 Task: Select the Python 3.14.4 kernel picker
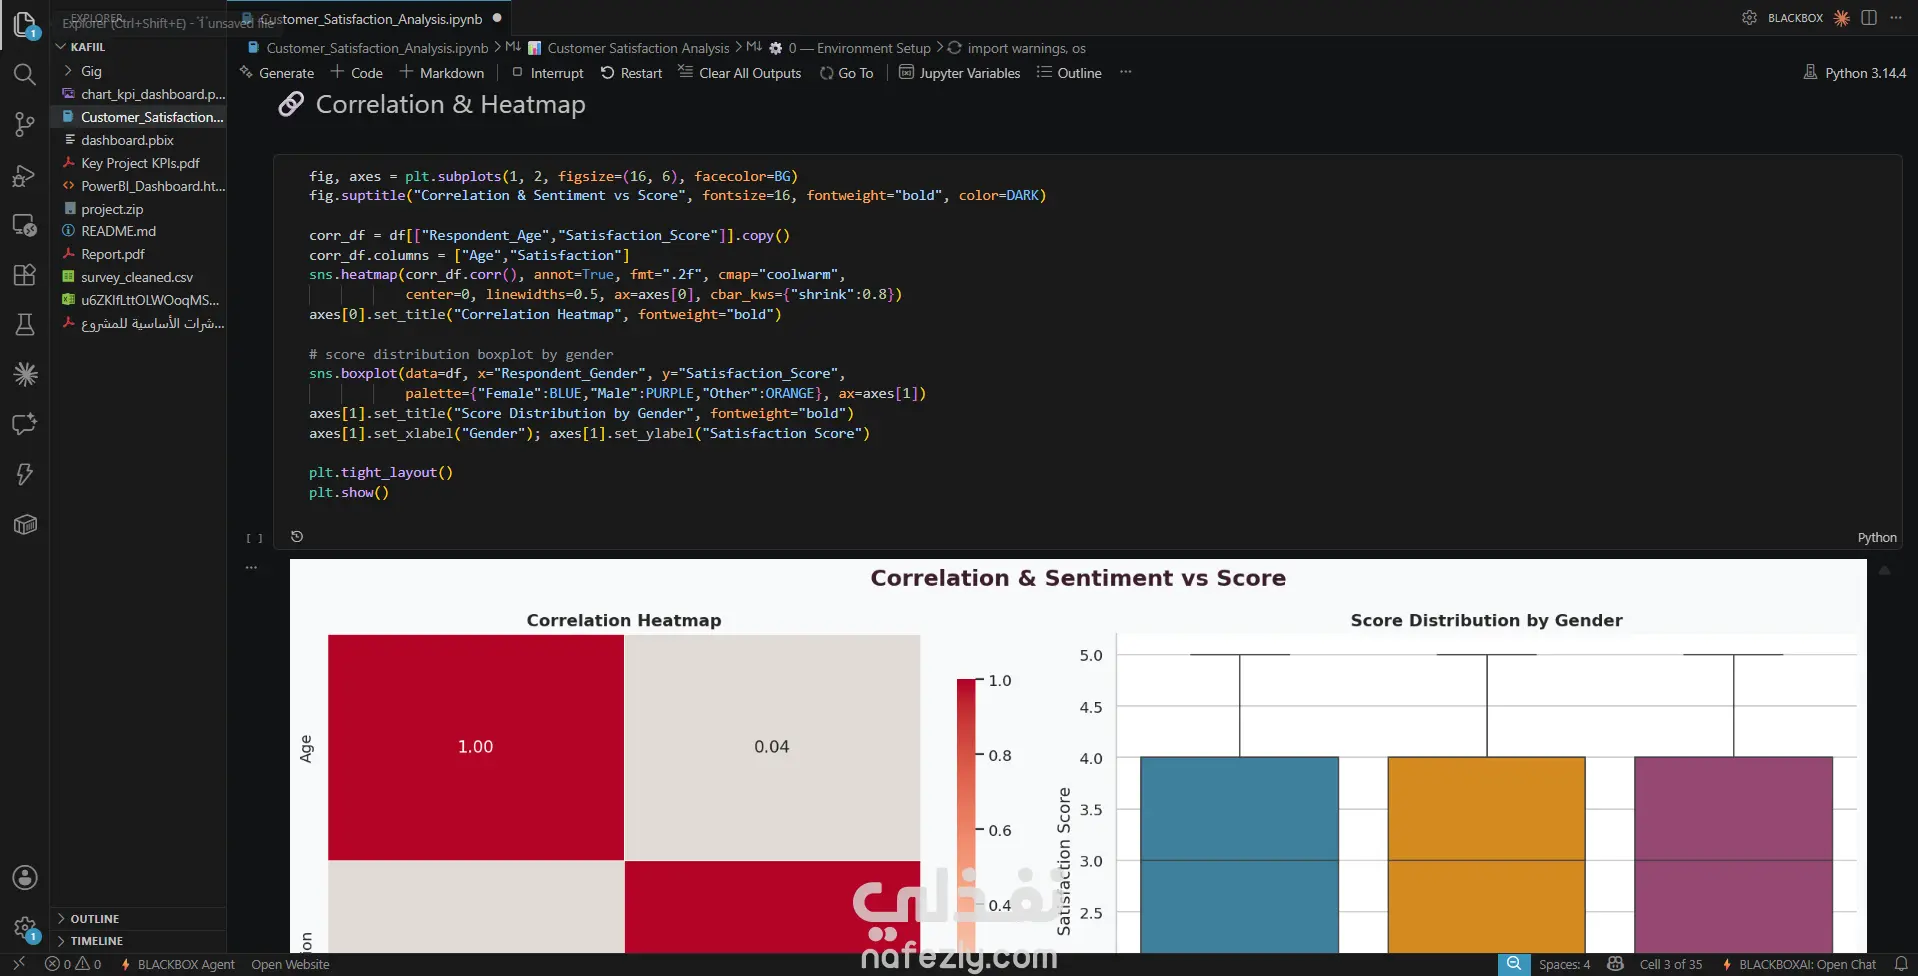[x=1855, y=73]
